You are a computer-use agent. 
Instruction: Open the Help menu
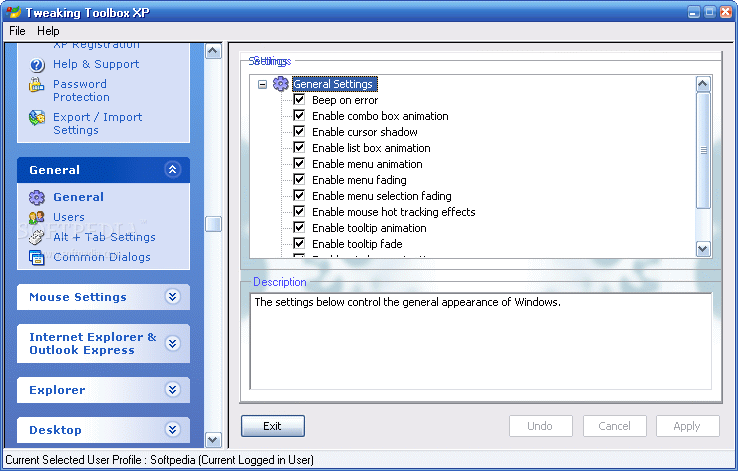tap(48, 31)
